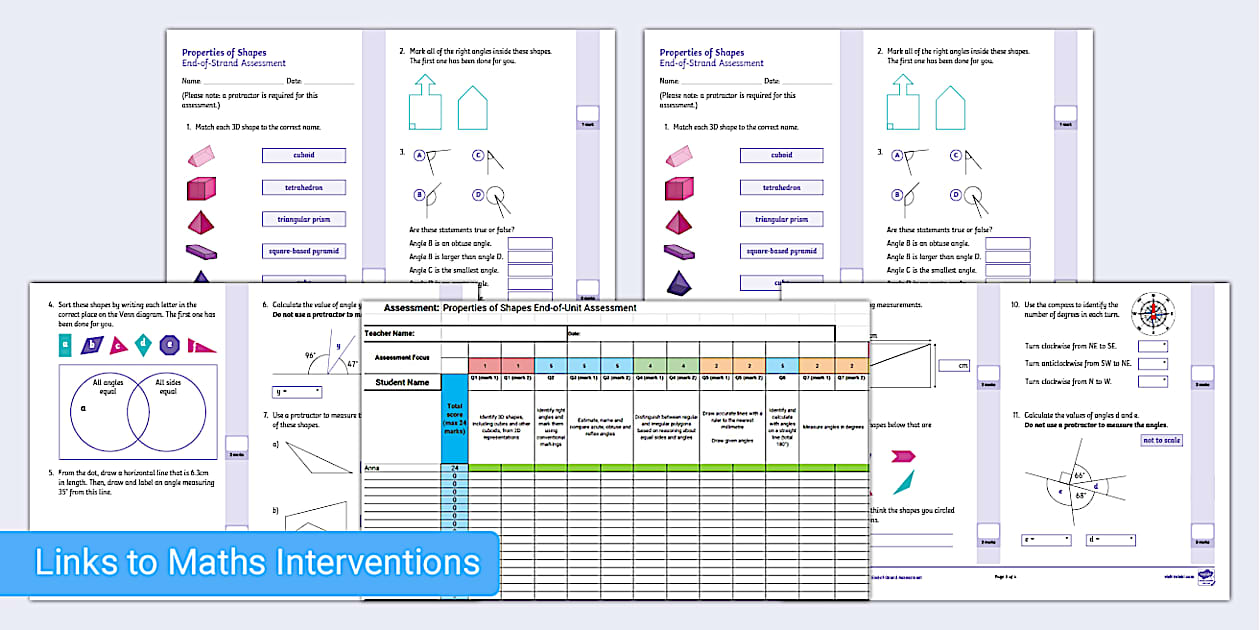The width and height of the screenshot is (1260, 630).
Task: Check the answer box for 'Angle B is an obtuse angle'
Action: [532, 242]
